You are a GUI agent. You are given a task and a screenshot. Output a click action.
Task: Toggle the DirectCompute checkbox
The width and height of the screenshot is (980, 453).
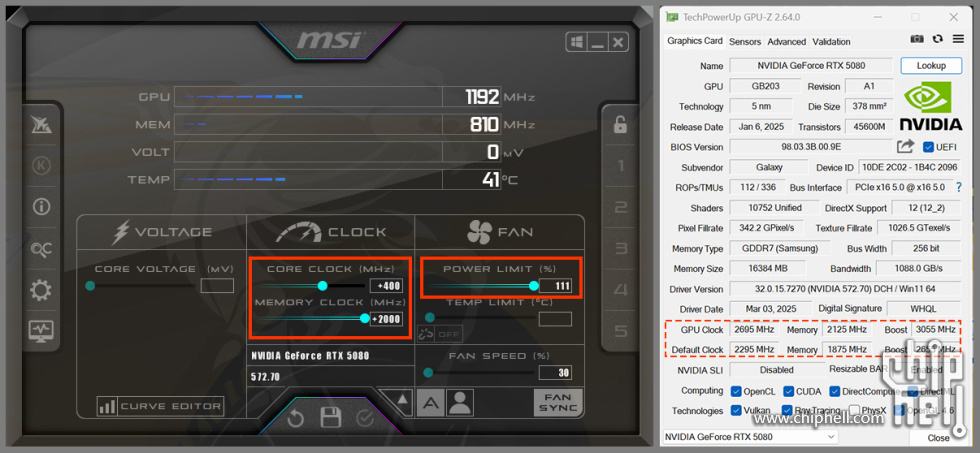835,391
